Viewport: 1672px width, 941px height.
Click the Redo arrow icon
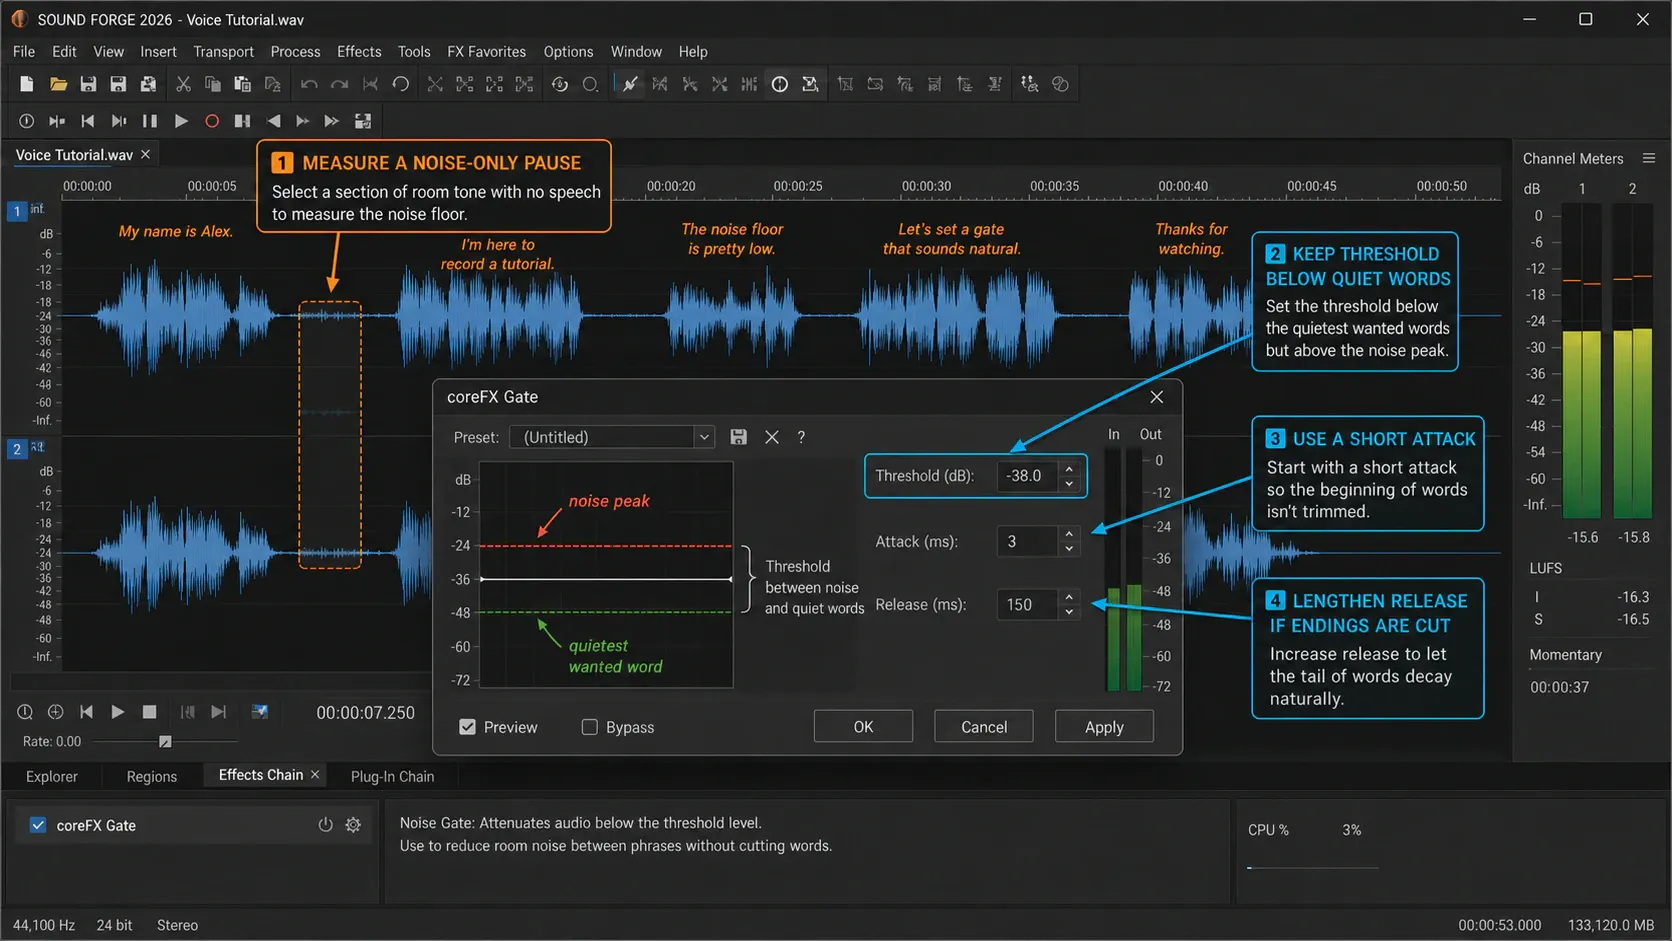tap(340, 85)
